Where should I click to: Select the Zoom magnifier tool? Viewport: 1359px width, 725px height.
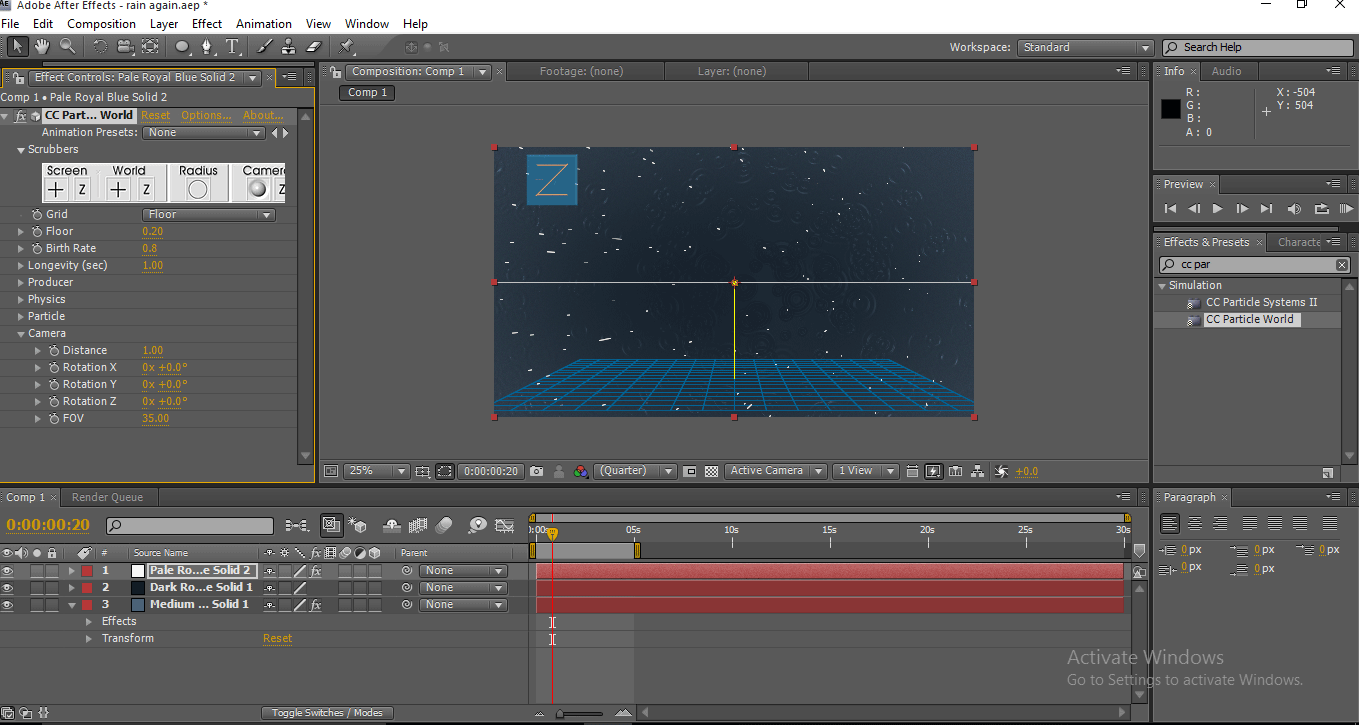[x=67, y=46]
